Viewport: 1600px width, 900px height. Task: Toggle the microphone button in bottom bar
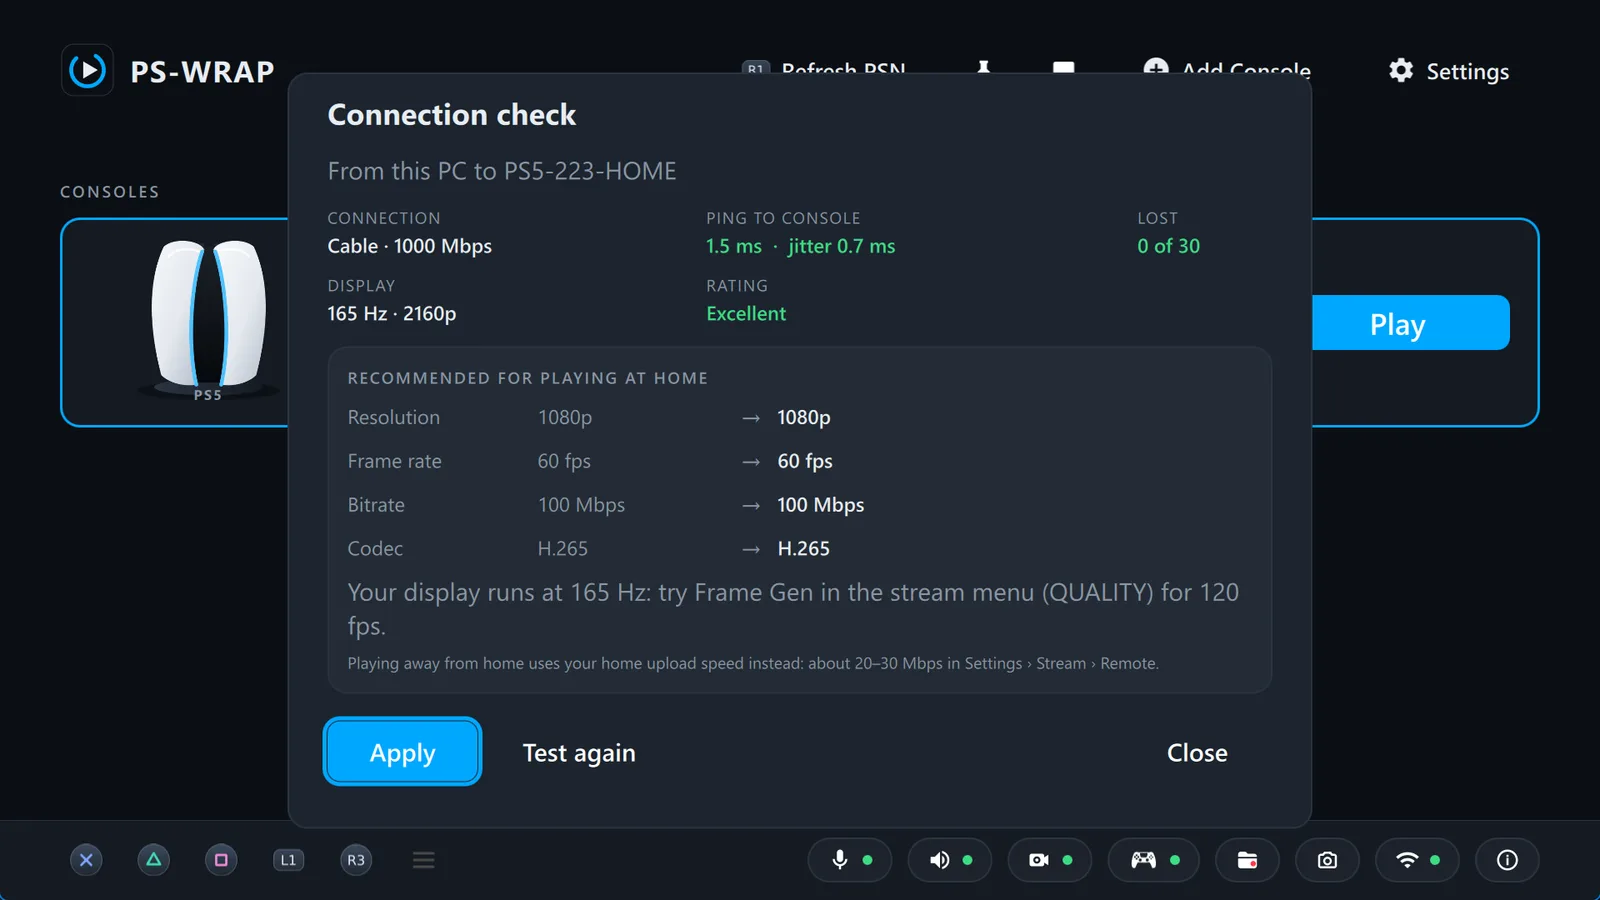click(849, 860)
